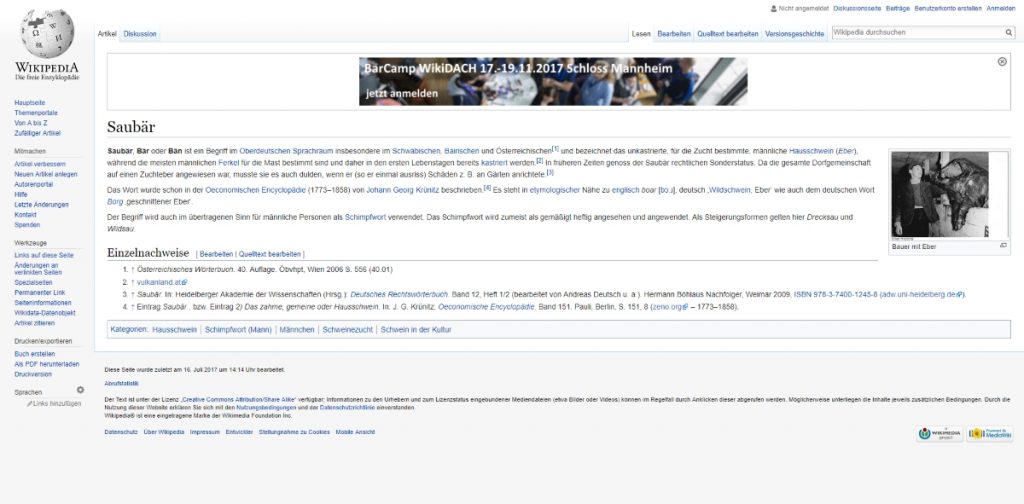This screenshot has height=504, width=1024.
Task: Follow the kastriert link
Action: tap(493, 162)
